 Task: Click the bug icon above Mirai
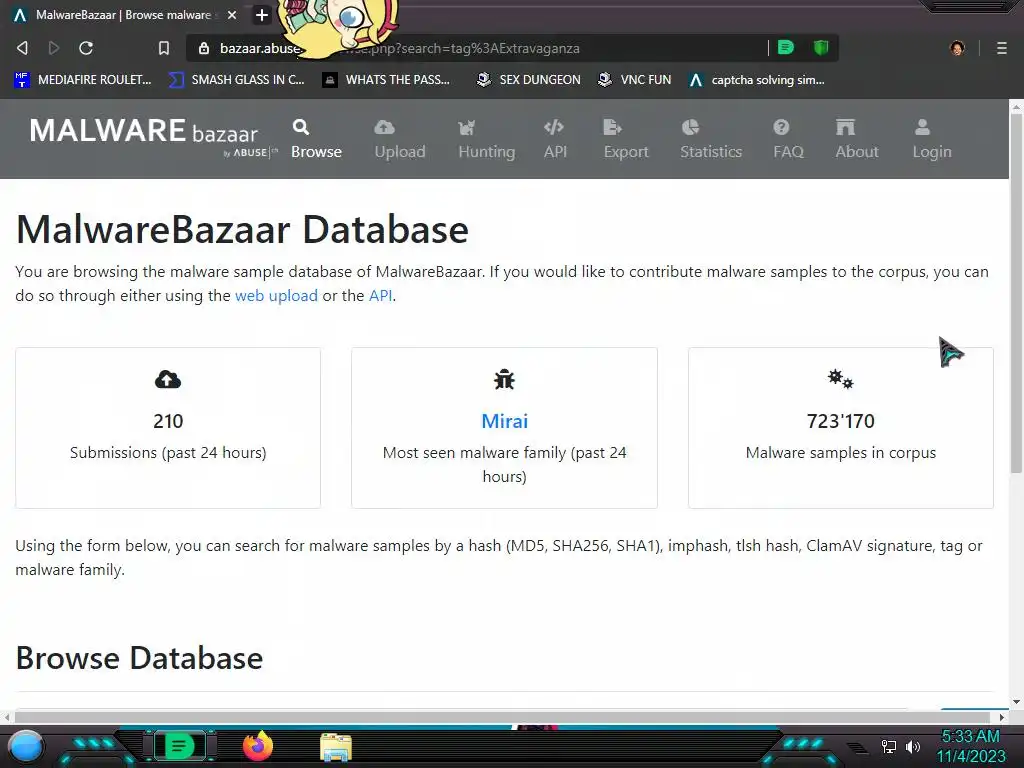tap(504, 379)
